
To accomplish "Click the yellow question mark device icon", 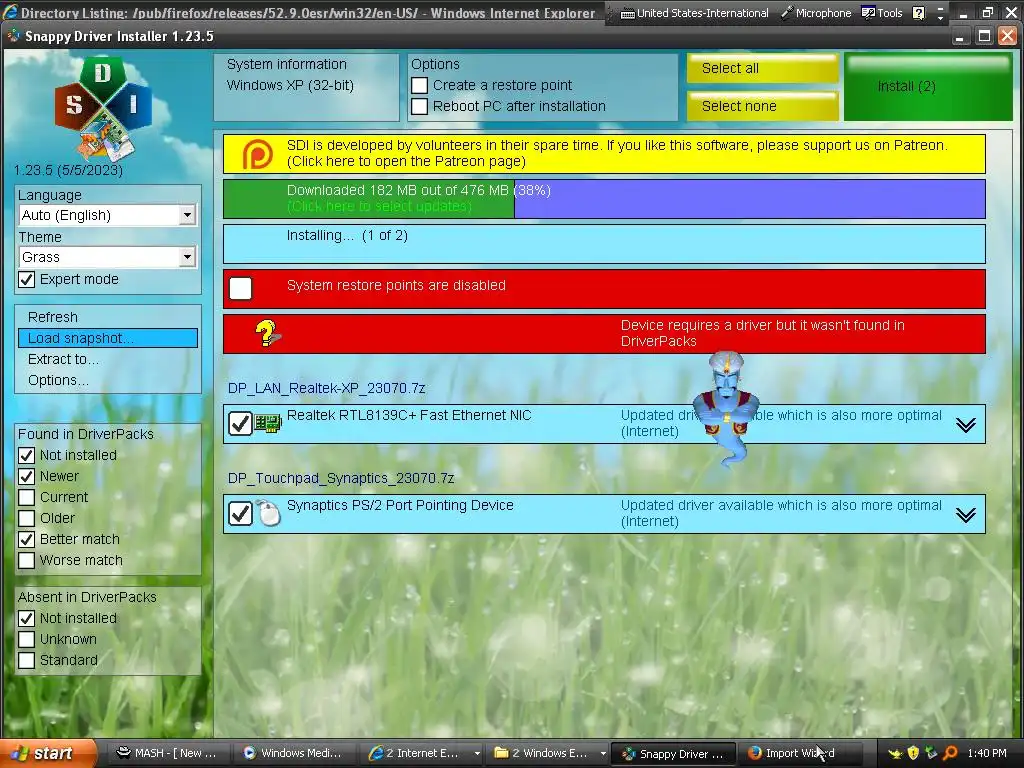I will (x=267, y=334).
